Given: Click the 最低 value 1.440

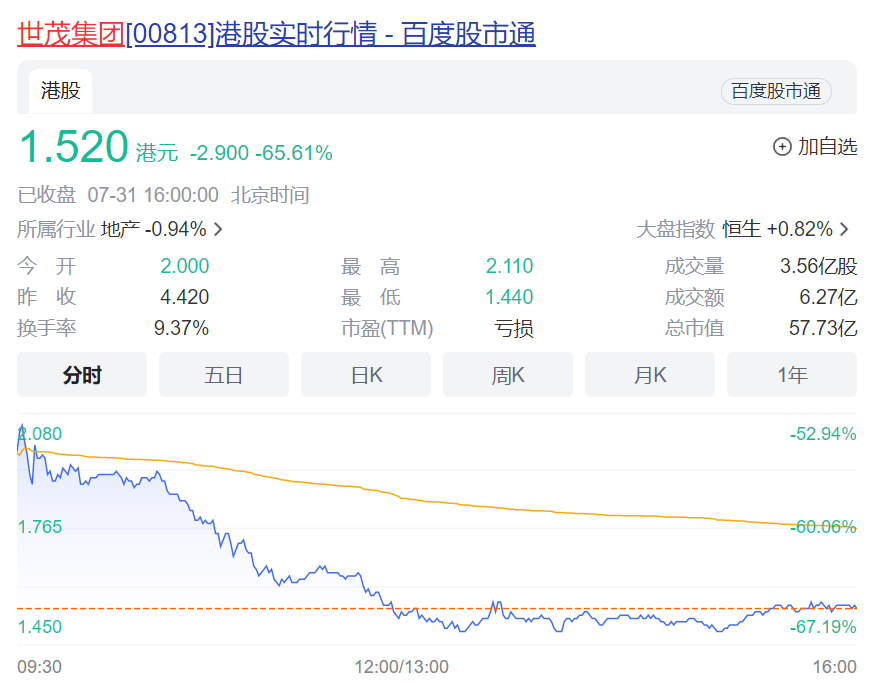Looking at the screenshot, I should (510, 297).
